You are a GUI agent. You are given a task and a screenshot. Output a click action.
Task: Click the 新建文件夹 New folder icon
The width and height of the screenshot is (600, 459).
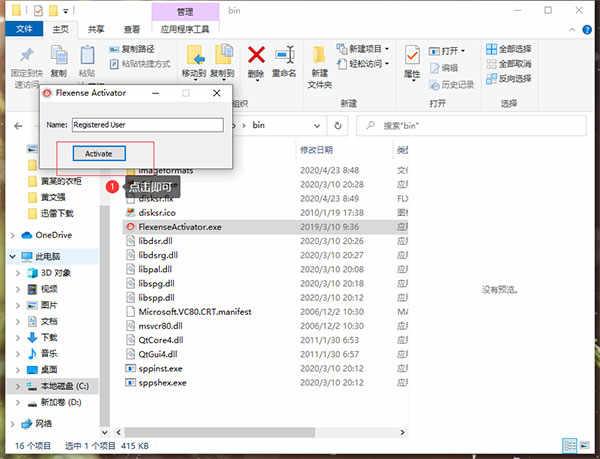[x=319, y=56]
